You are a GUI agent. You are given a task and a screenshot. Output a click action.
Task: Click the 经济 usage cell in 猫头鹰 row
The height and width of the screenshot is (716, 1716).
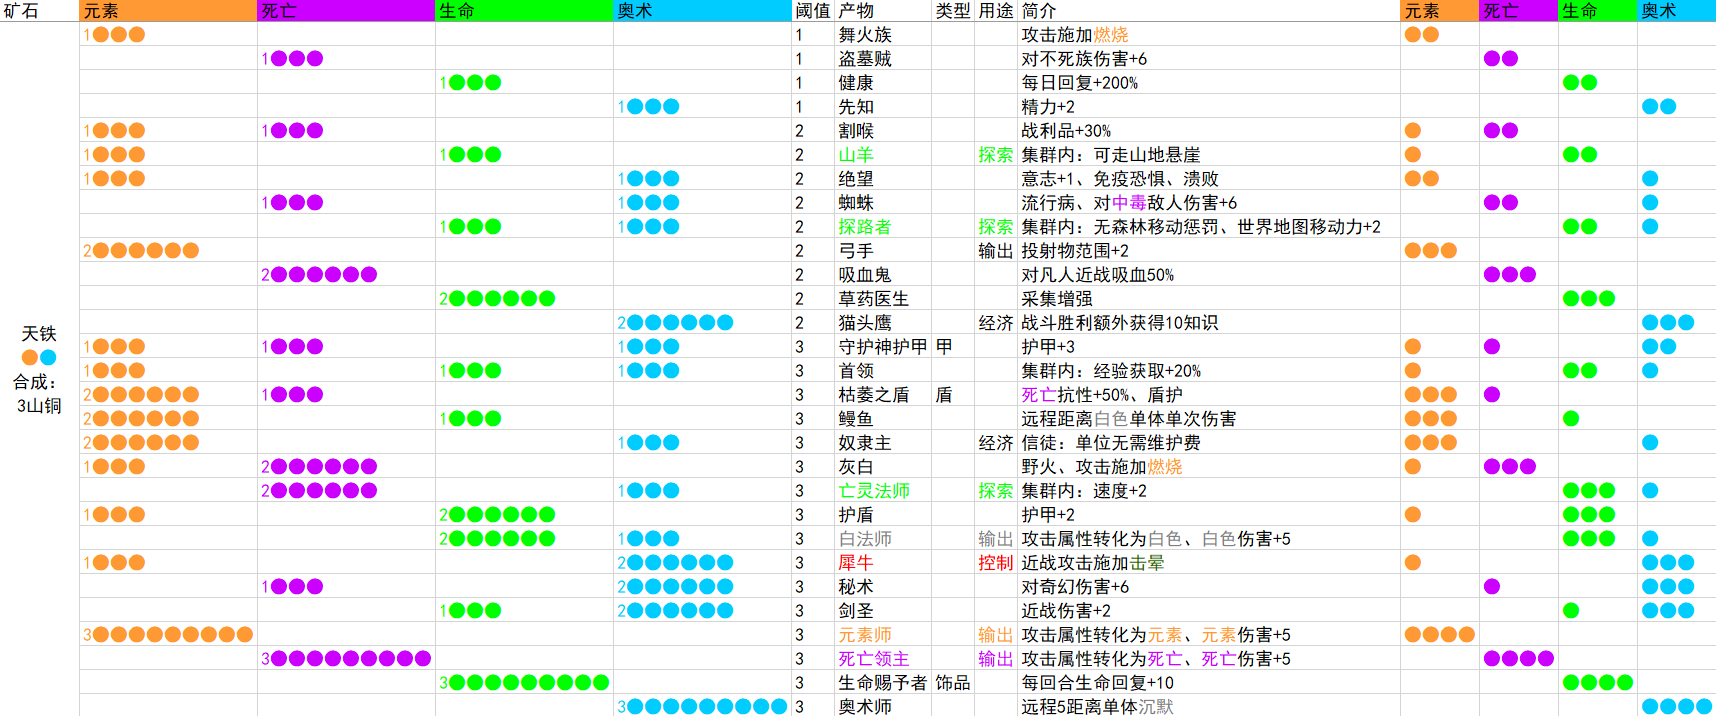click(x=996, y=323)
